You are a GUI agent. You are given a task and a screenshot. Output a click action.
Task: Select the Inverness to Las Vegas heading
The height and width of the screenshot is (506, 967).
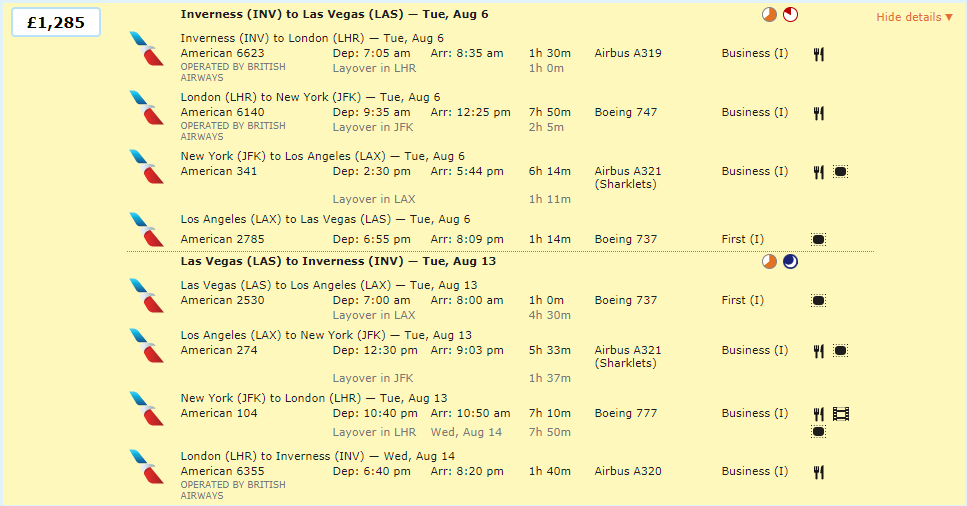click(x=334, y=15)
